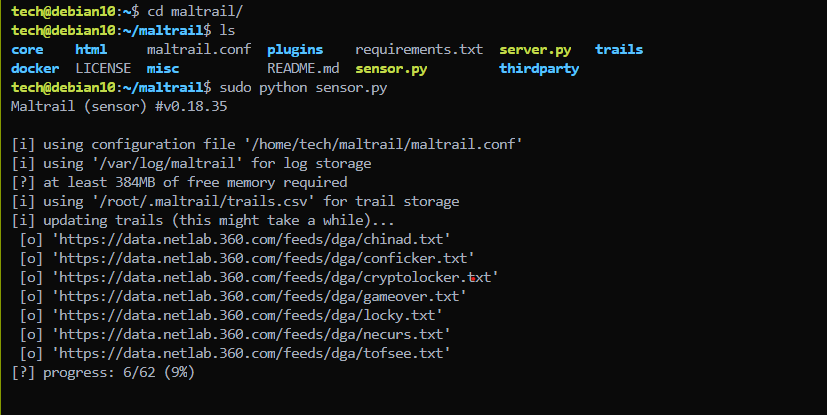Click the configuration file path text

pos(383,144)
